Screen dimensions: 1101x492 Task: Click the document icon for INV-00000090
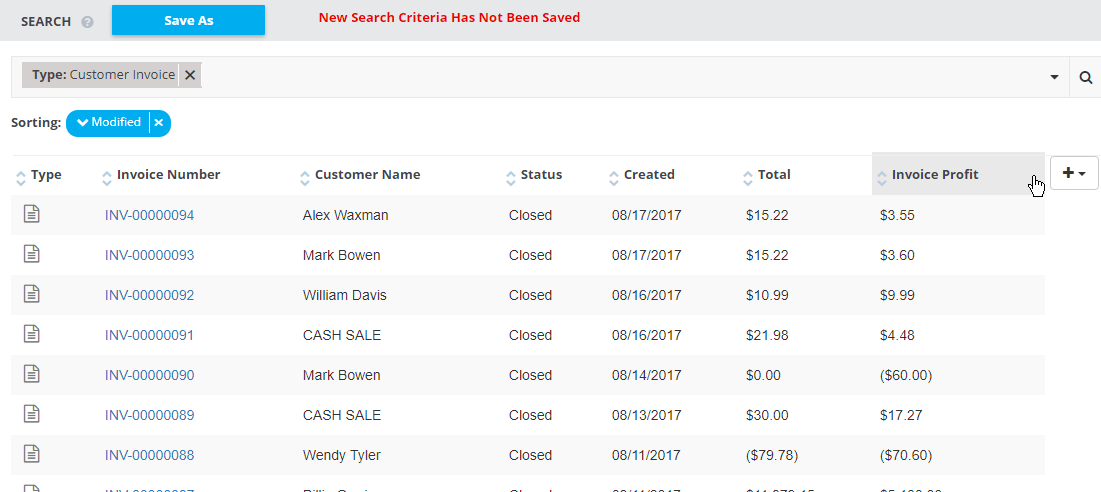click(32, 374)
